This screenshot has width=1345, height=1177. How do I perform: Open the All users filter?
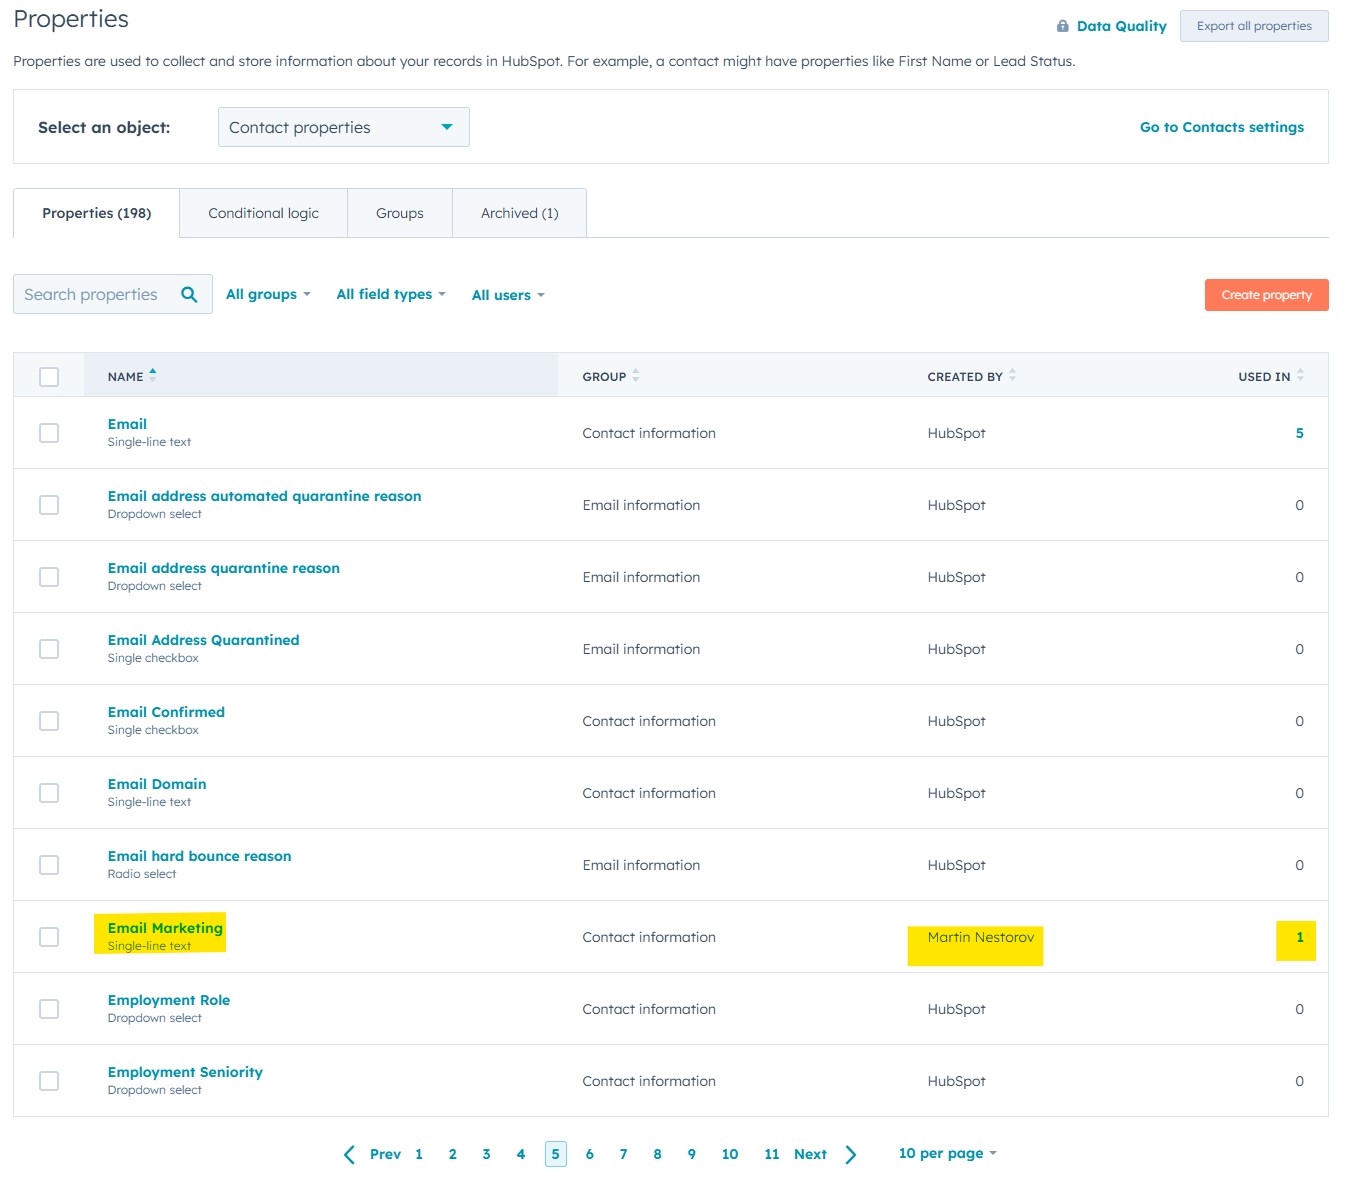click(508, 295)
